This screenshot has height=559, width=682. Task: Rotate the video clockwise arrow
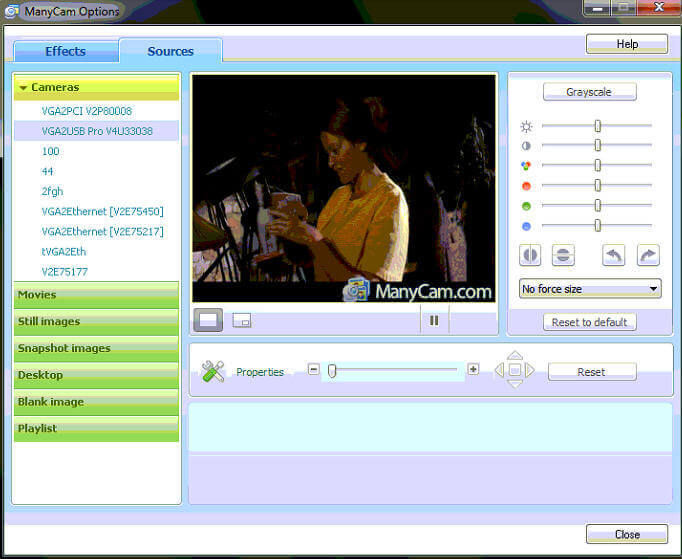648,255
